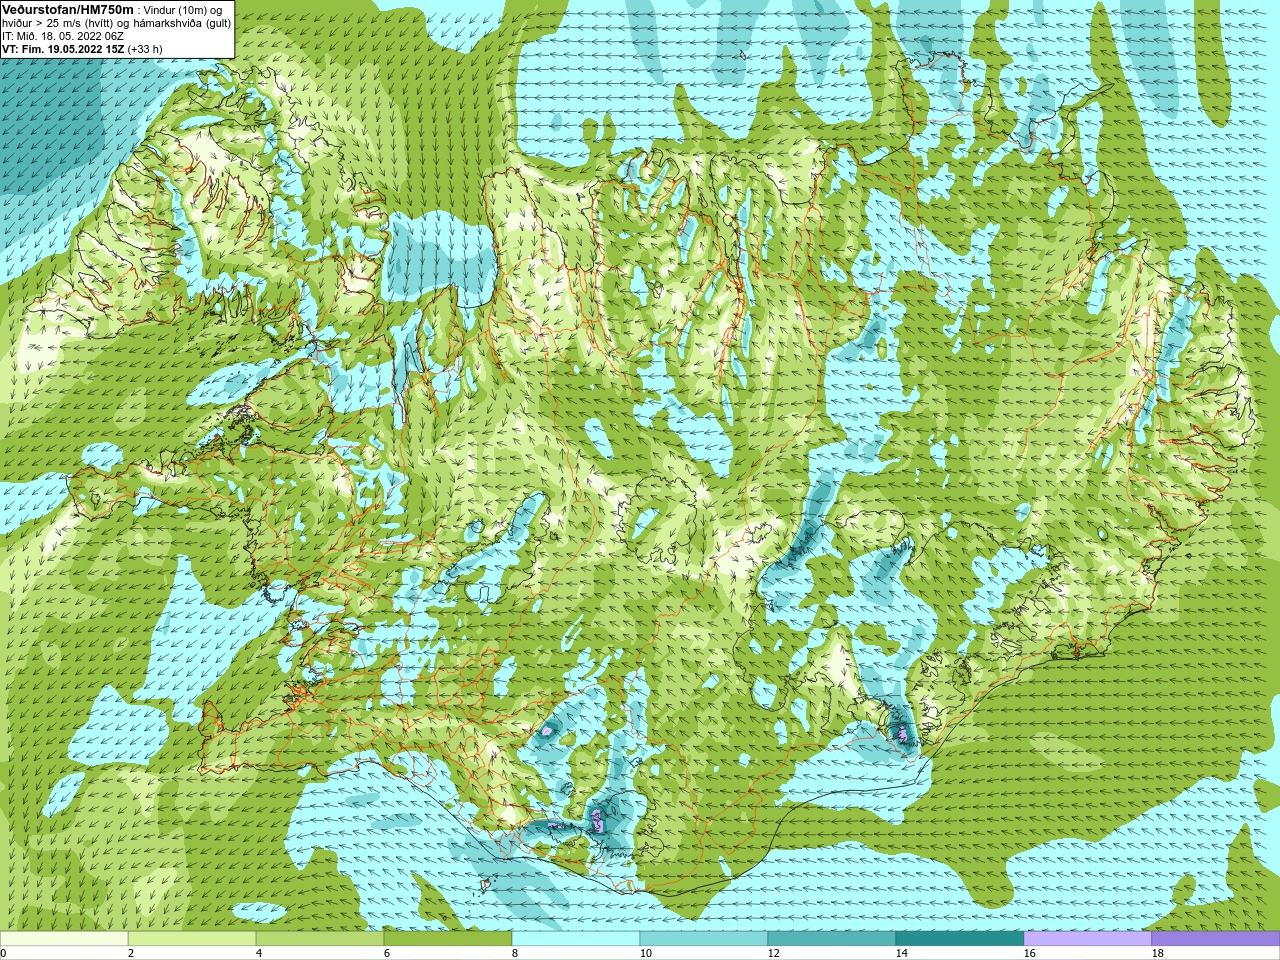The height and width of the screenshot is (960, 1280).
Task: Click the Veðurstofan/HM750m title text
Action: point(67,9)
